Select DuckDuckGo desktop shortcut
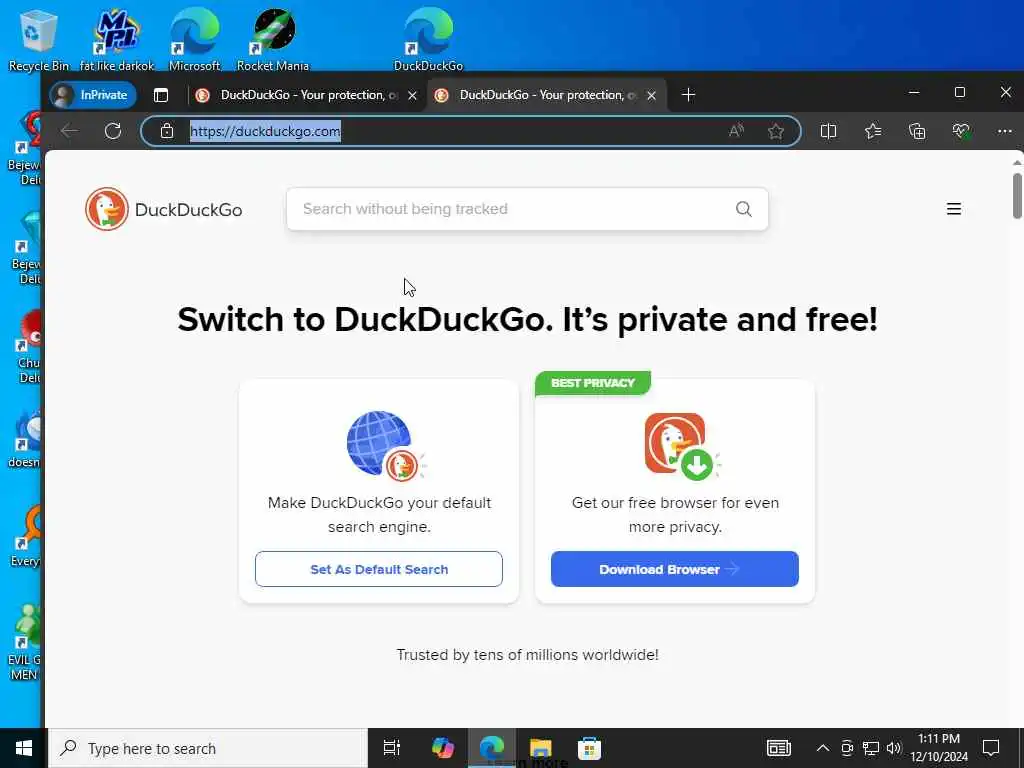The image size is (1024, 768). (x=428, y=39)
